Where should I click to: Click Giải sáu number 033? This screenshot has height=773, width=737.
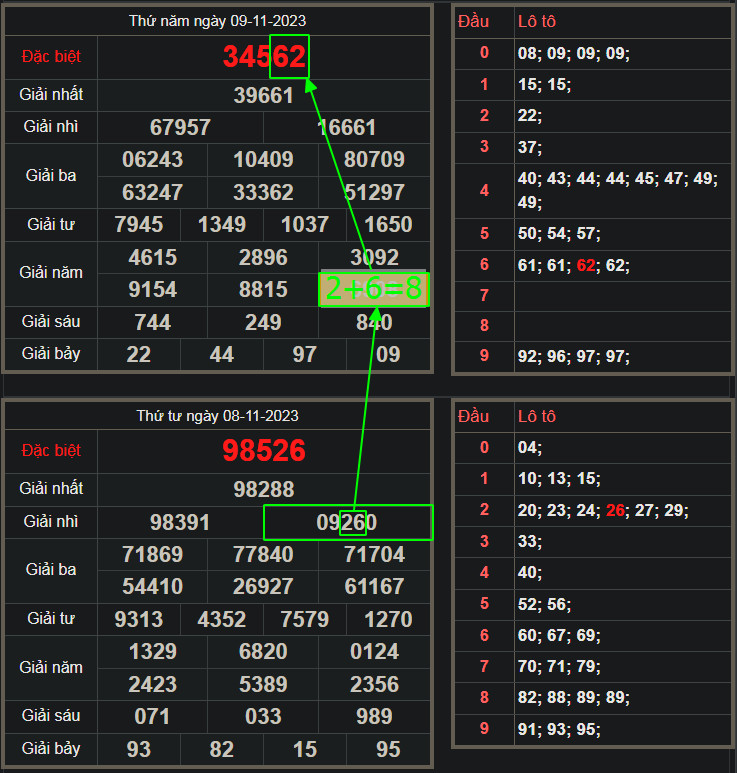click(x=263, y=716)
